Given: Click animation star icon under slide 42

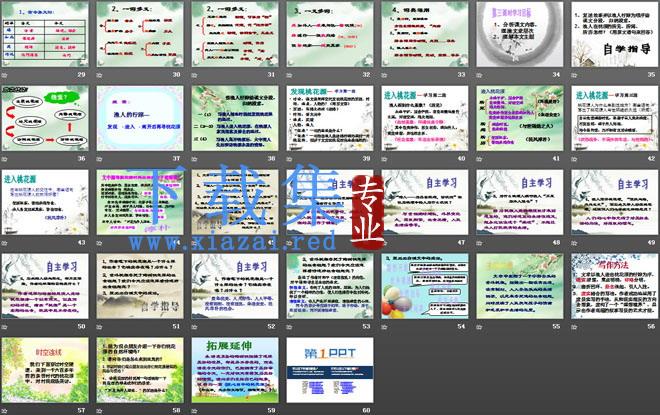Looking at the screenshot, I should coord(574,159).
